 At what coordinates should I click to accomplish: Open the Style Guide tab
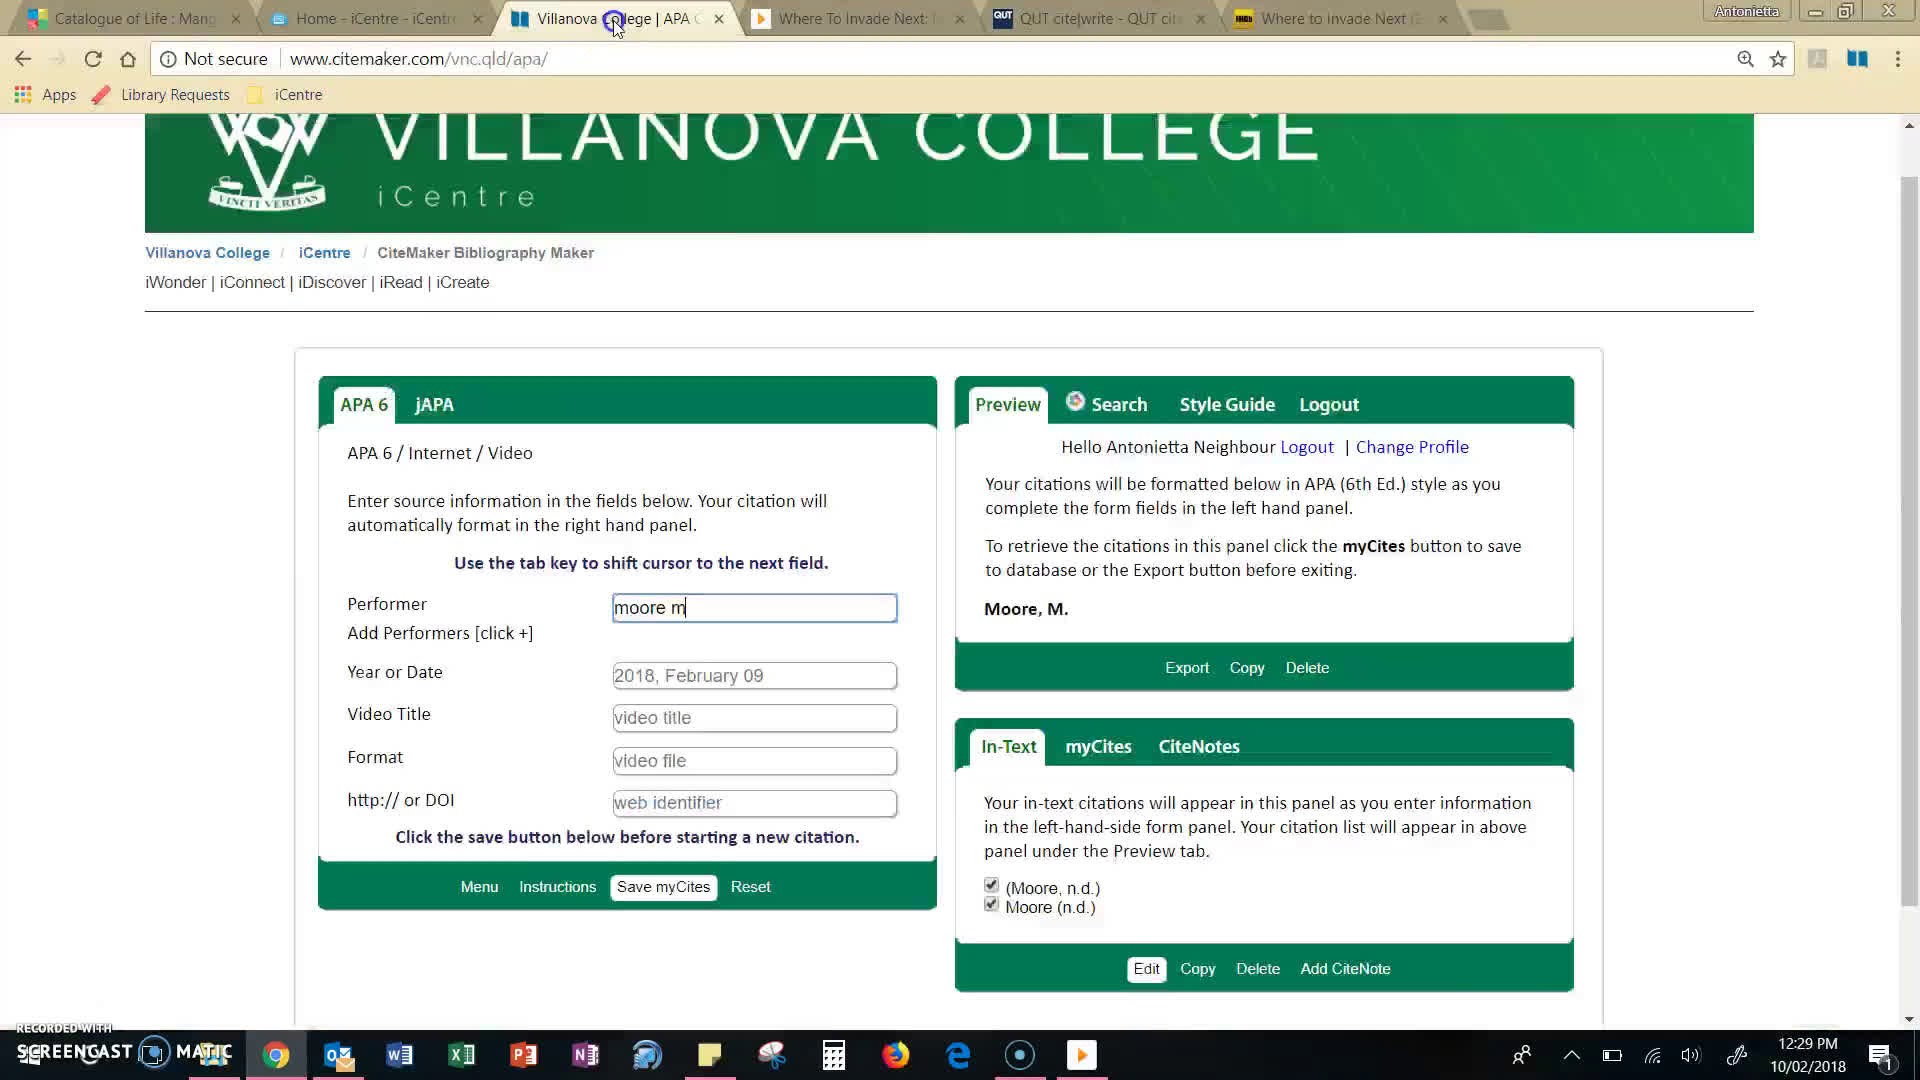1227,405
